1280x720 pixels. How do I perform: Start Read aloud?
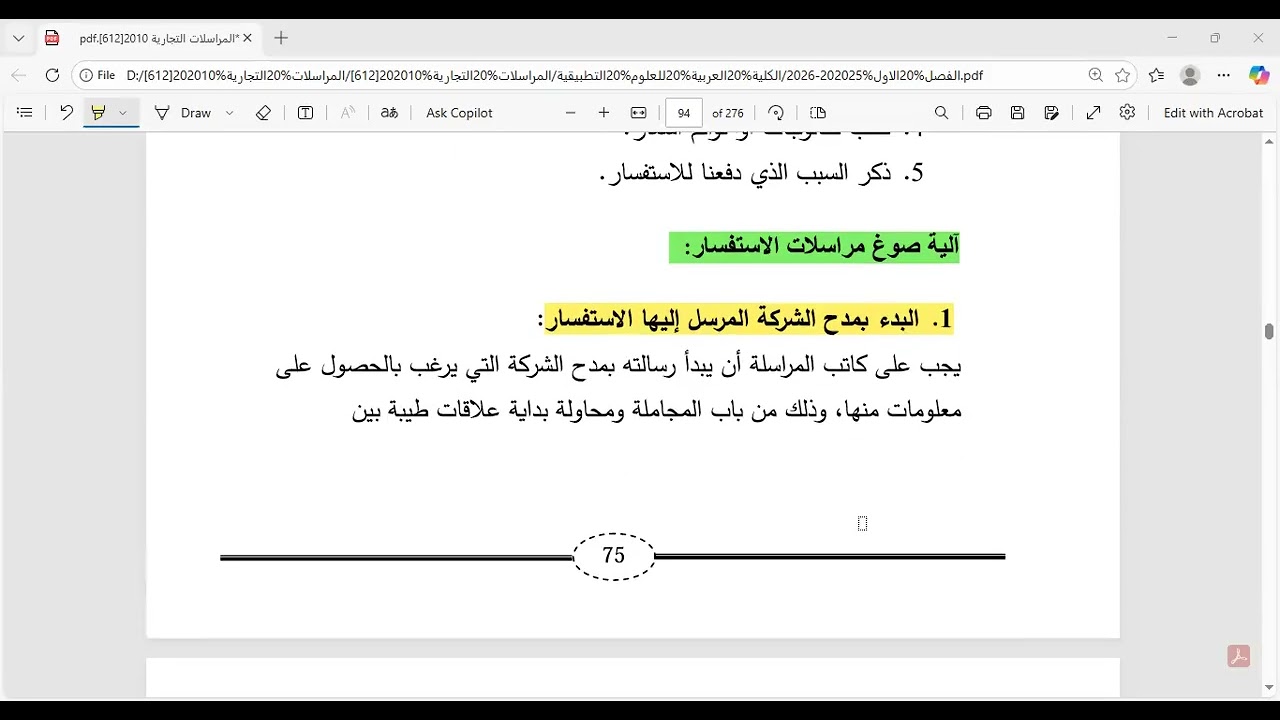pos(347,113)
